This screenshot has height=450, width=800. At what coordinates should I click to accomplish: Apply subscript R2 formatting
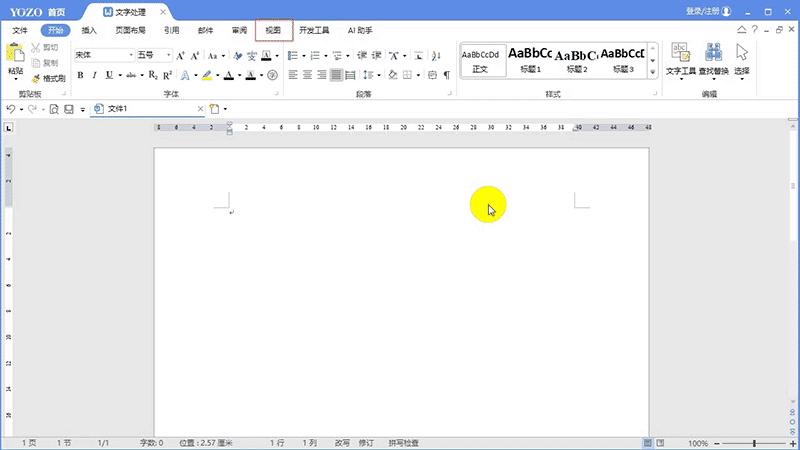[x=153, y=76]
